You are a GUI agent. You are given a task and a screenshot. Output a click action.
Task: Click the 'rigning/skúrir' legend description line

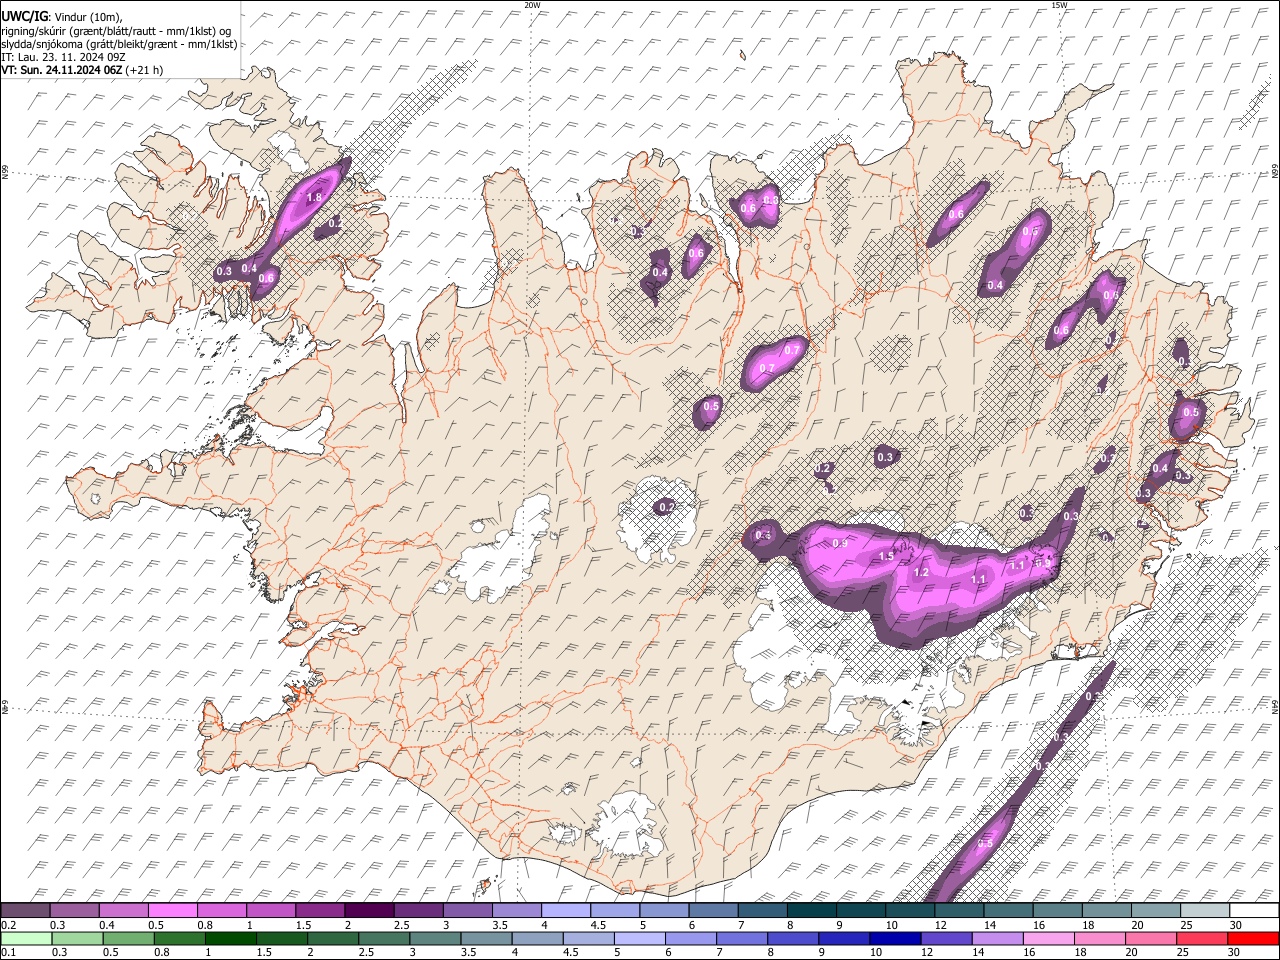(116, 31)
